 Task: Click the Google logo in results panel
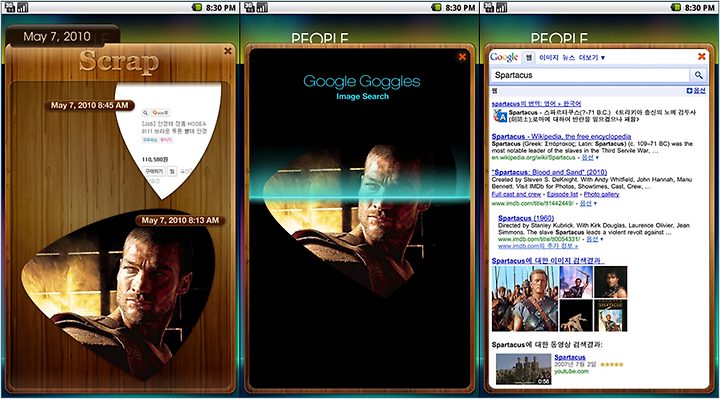click(504, 57)
